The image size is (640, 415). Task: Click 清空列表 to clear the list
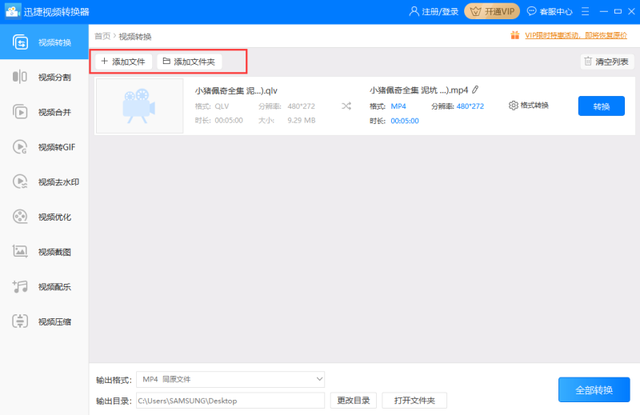point(607,62)
